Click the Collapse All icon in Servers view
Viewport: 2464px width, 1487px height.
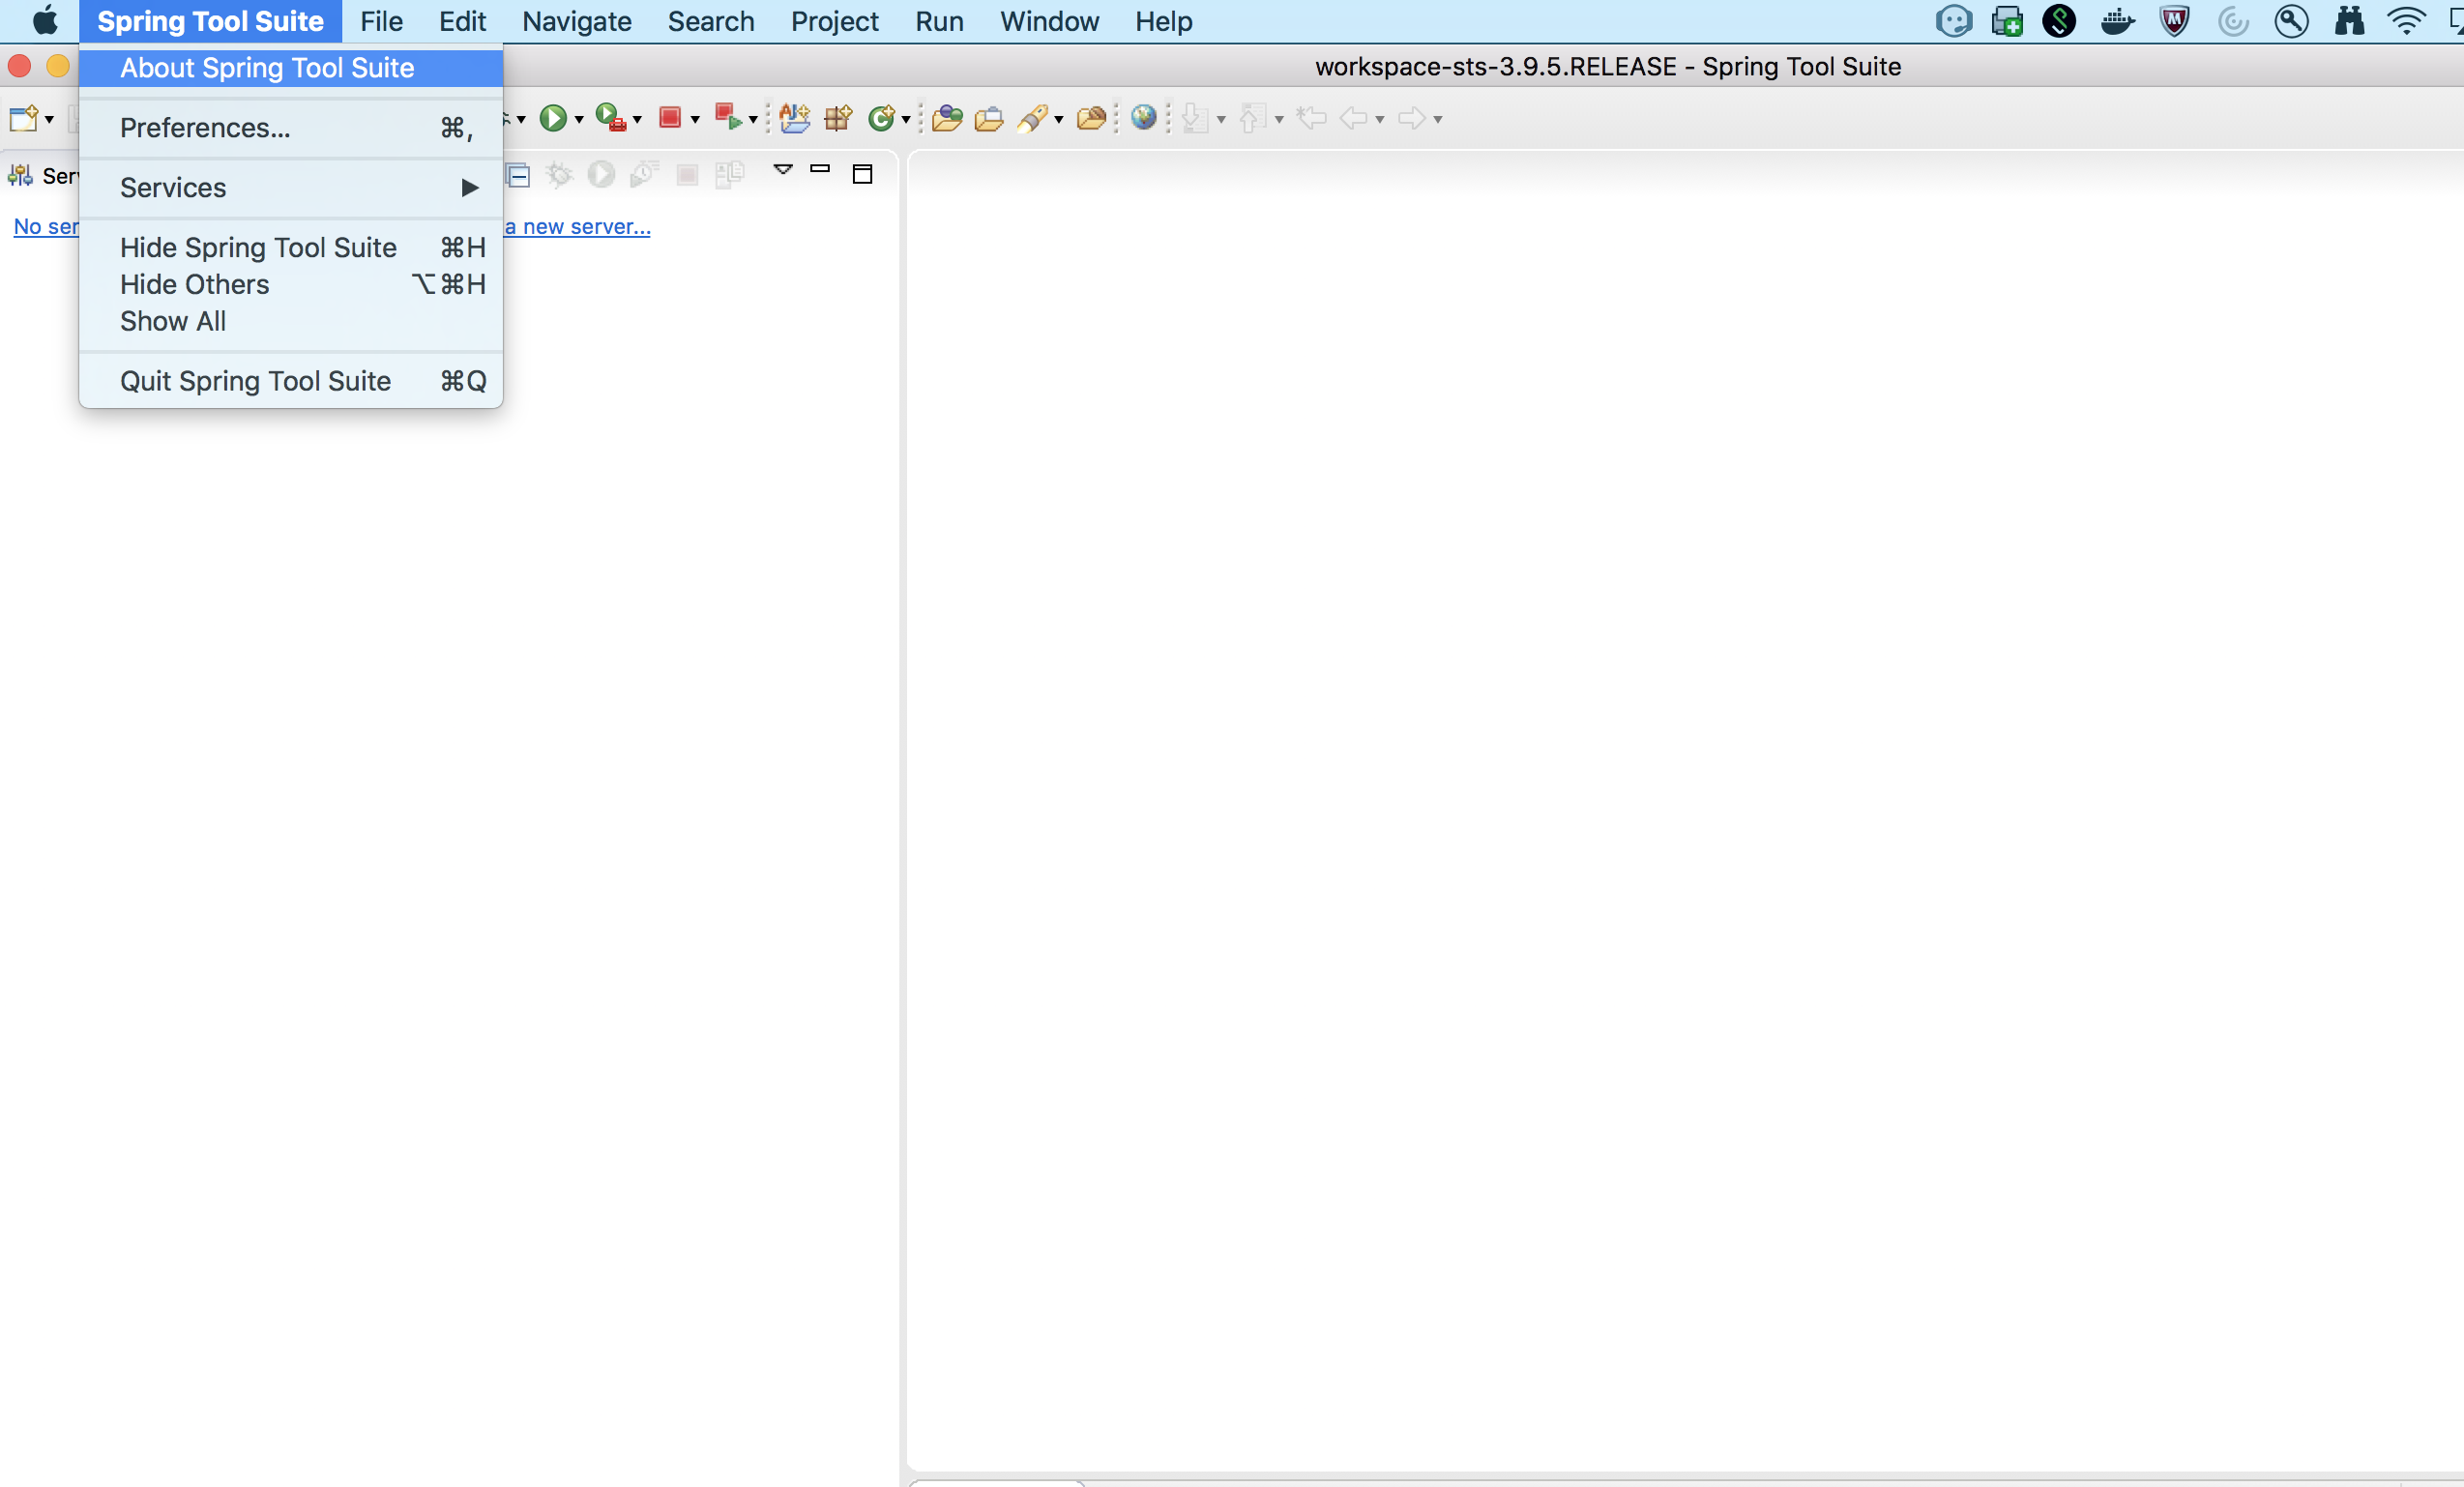tap(518, 176)
